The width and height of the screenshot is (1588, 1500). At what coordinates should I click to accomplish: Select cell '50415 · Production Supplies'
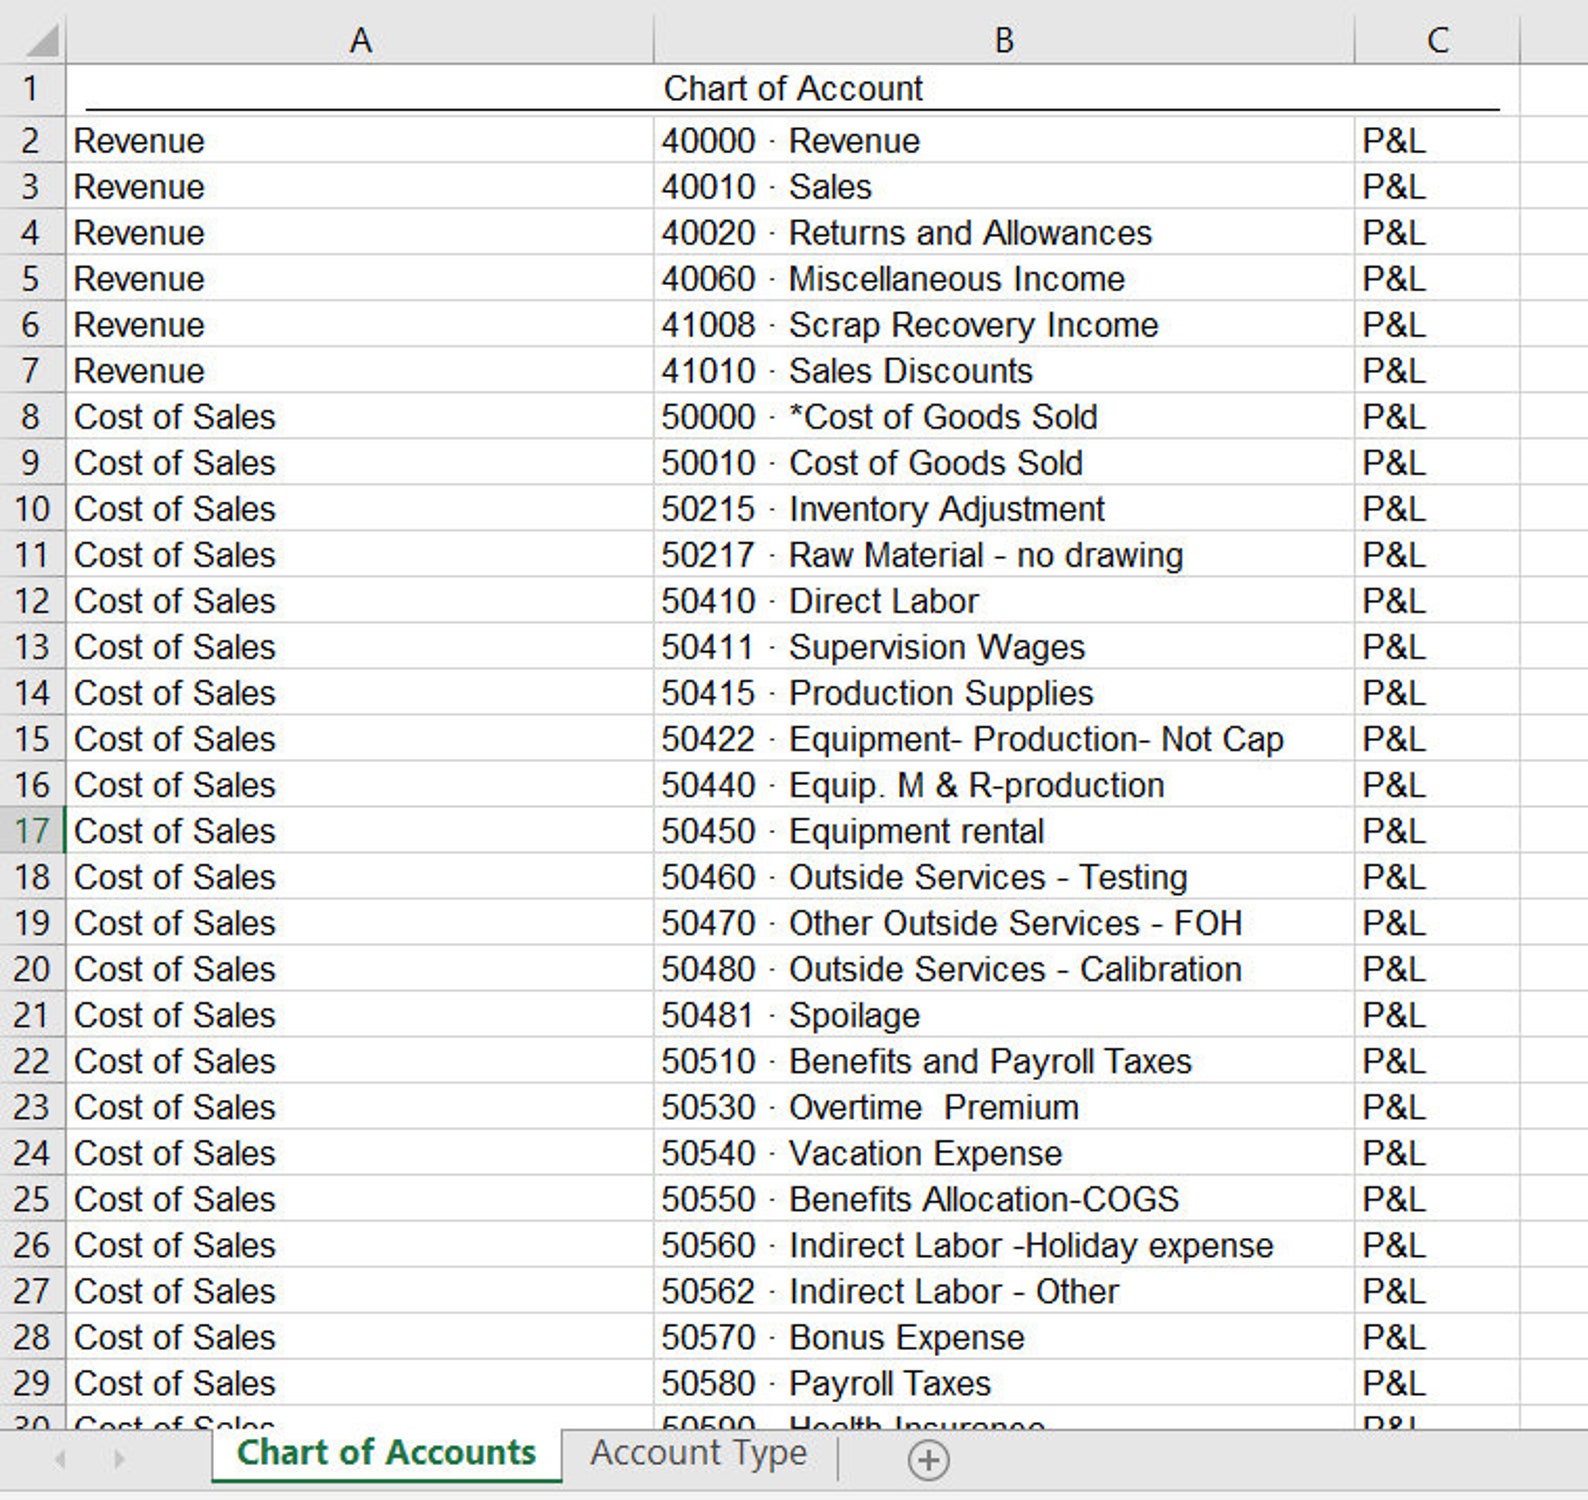[1004, 692]
